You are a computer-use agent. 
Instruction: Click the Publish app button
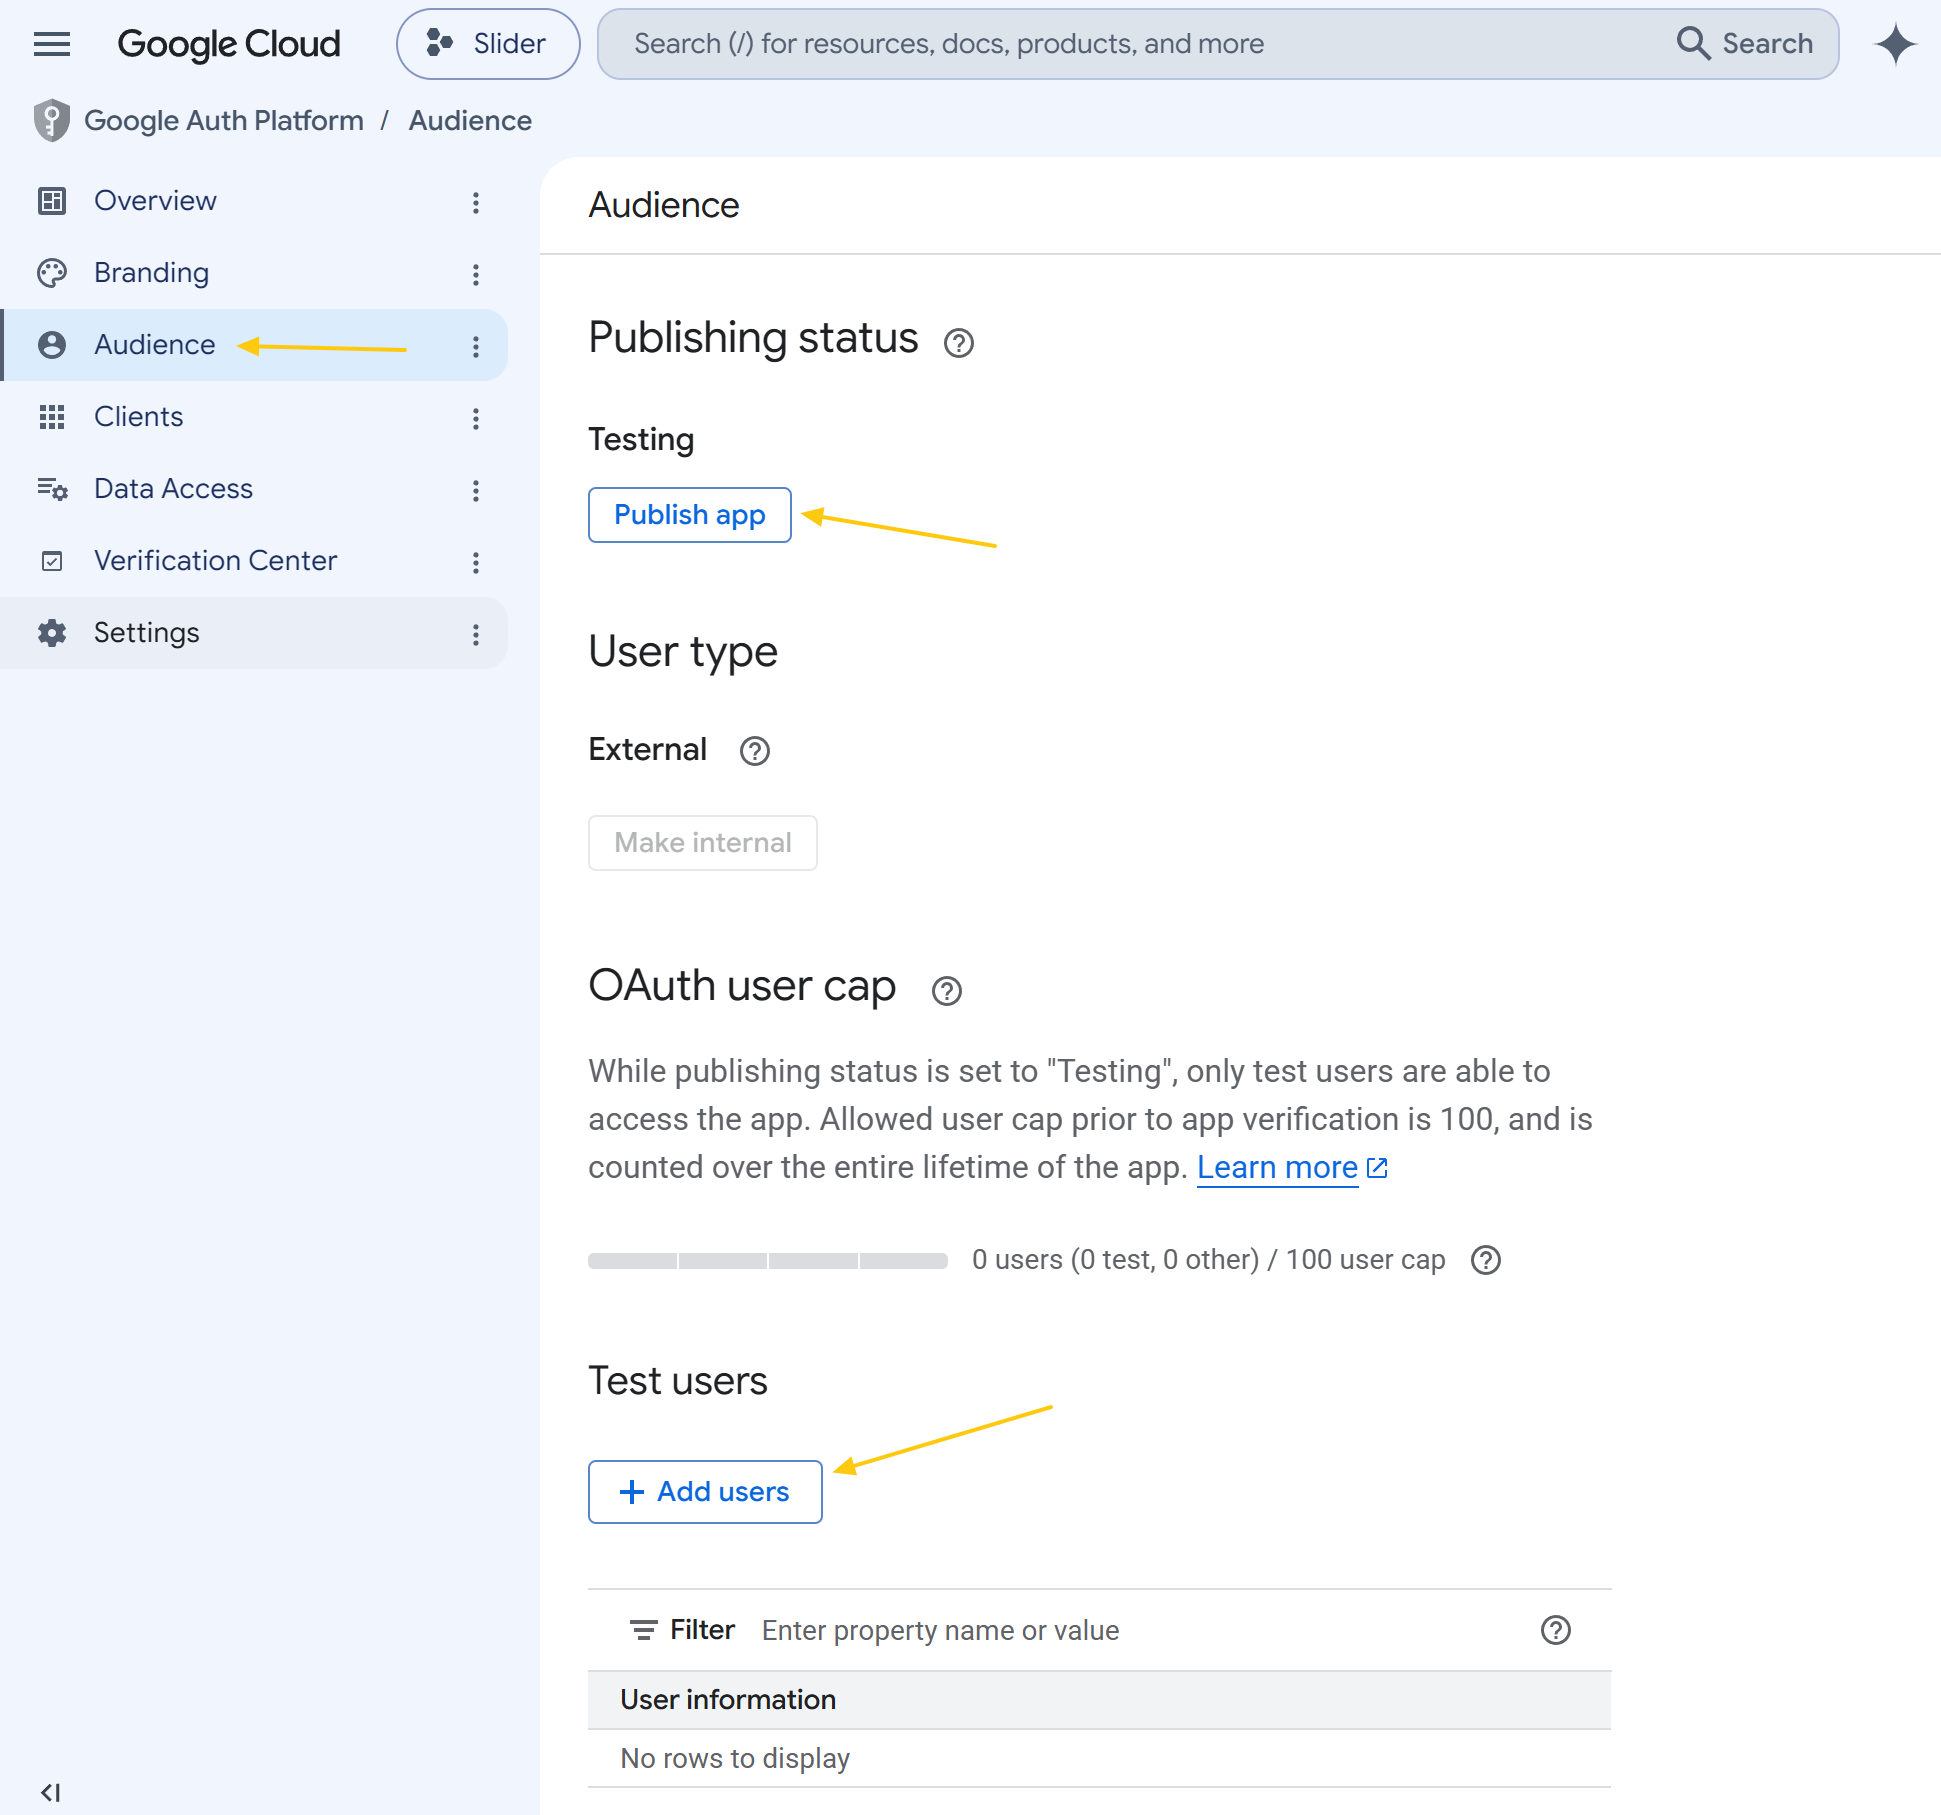(690, 515)
